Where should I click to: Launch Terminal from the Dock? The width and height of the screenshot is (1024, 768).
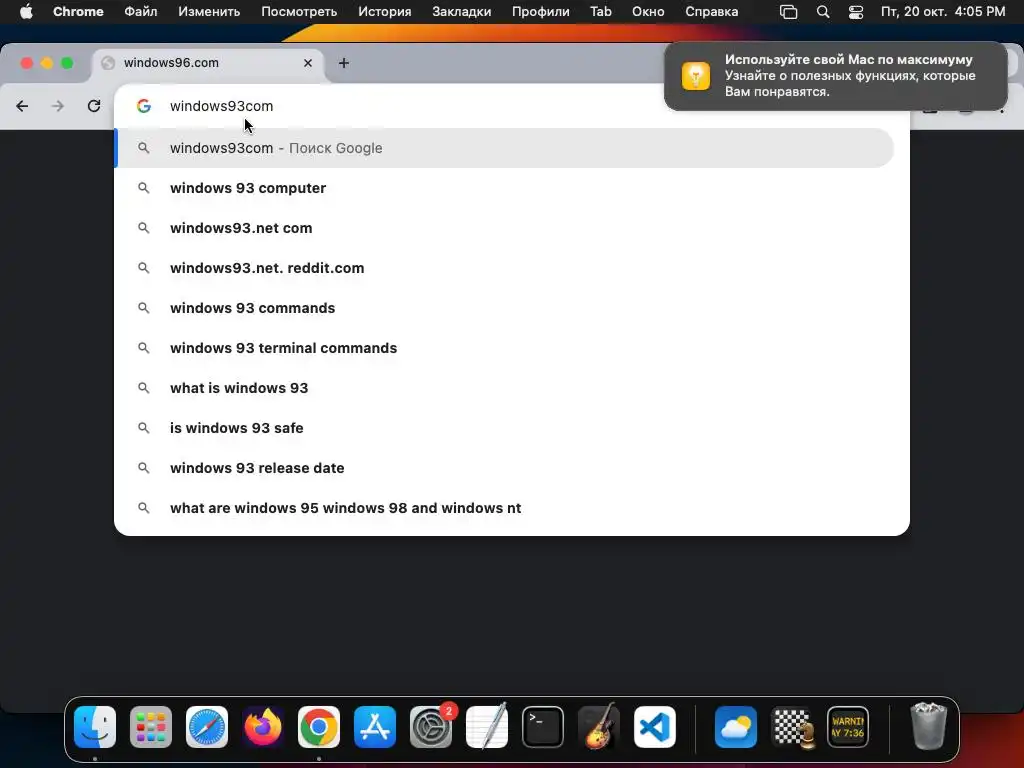[x=543, y=727]
